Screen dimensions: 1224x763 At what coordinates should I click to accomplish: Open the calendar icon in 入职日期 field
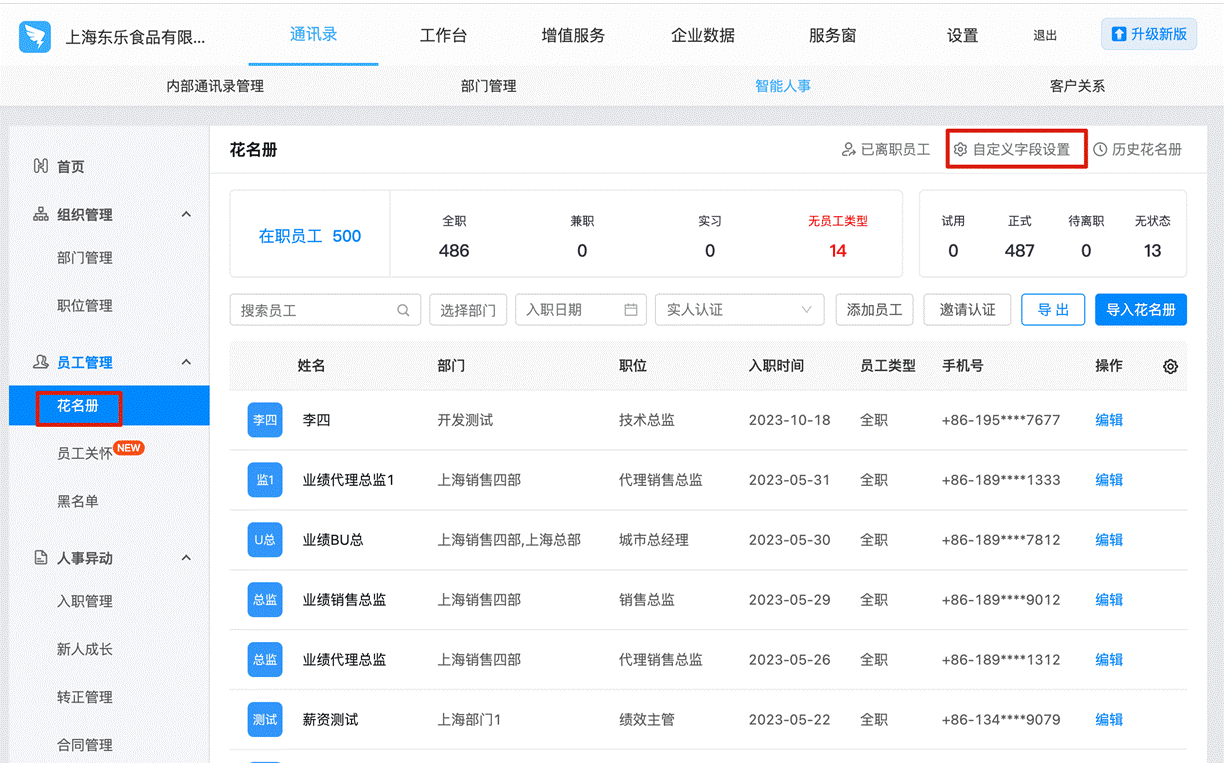coord(631,310)
